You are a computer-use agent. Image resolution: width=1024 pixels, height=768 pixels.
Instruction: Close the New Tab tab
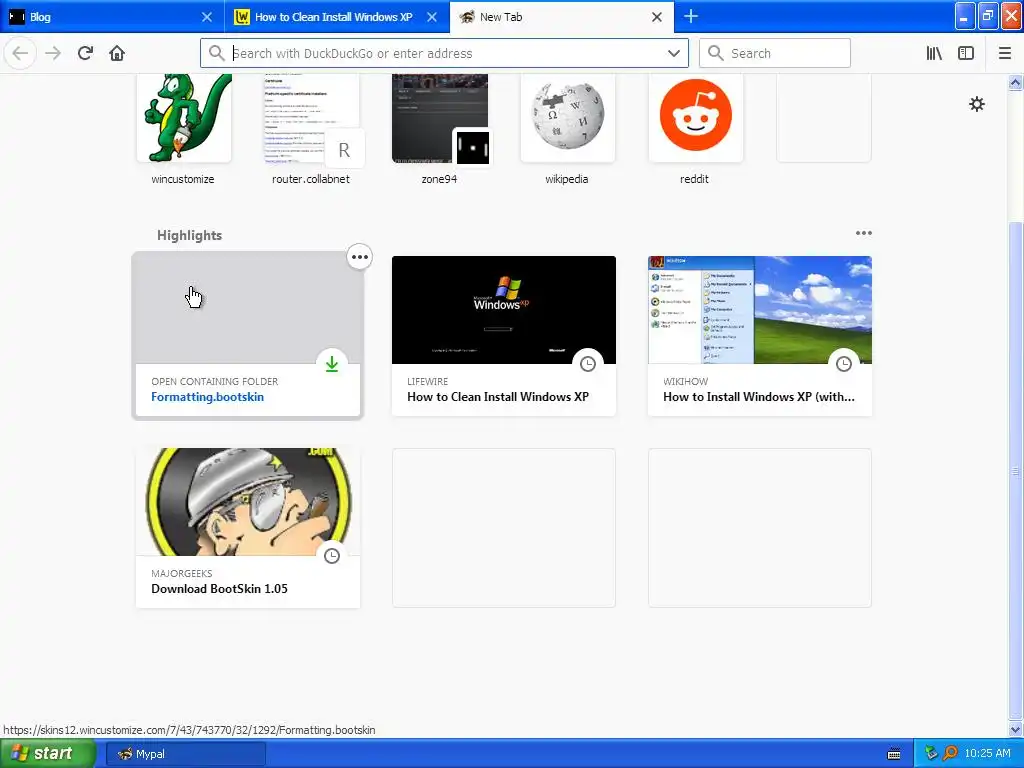(657, 17)
